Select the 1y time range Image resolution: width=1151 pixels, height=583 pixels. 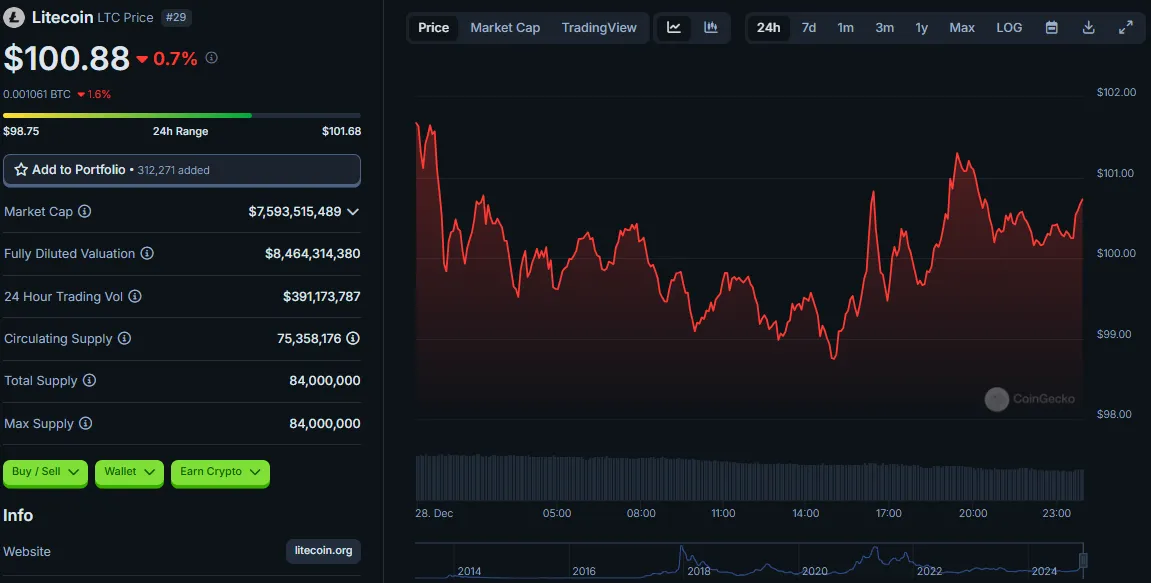coord(922,28)
